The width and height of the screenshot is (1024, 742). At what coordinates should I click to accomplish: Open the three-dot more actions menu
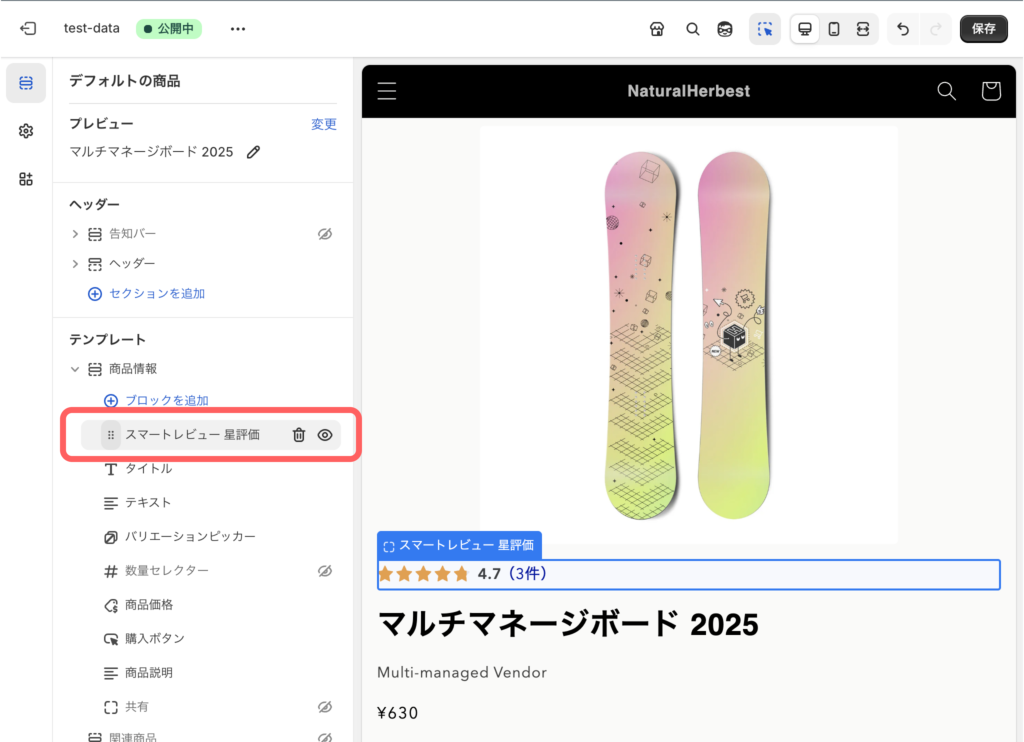point(238,29)
